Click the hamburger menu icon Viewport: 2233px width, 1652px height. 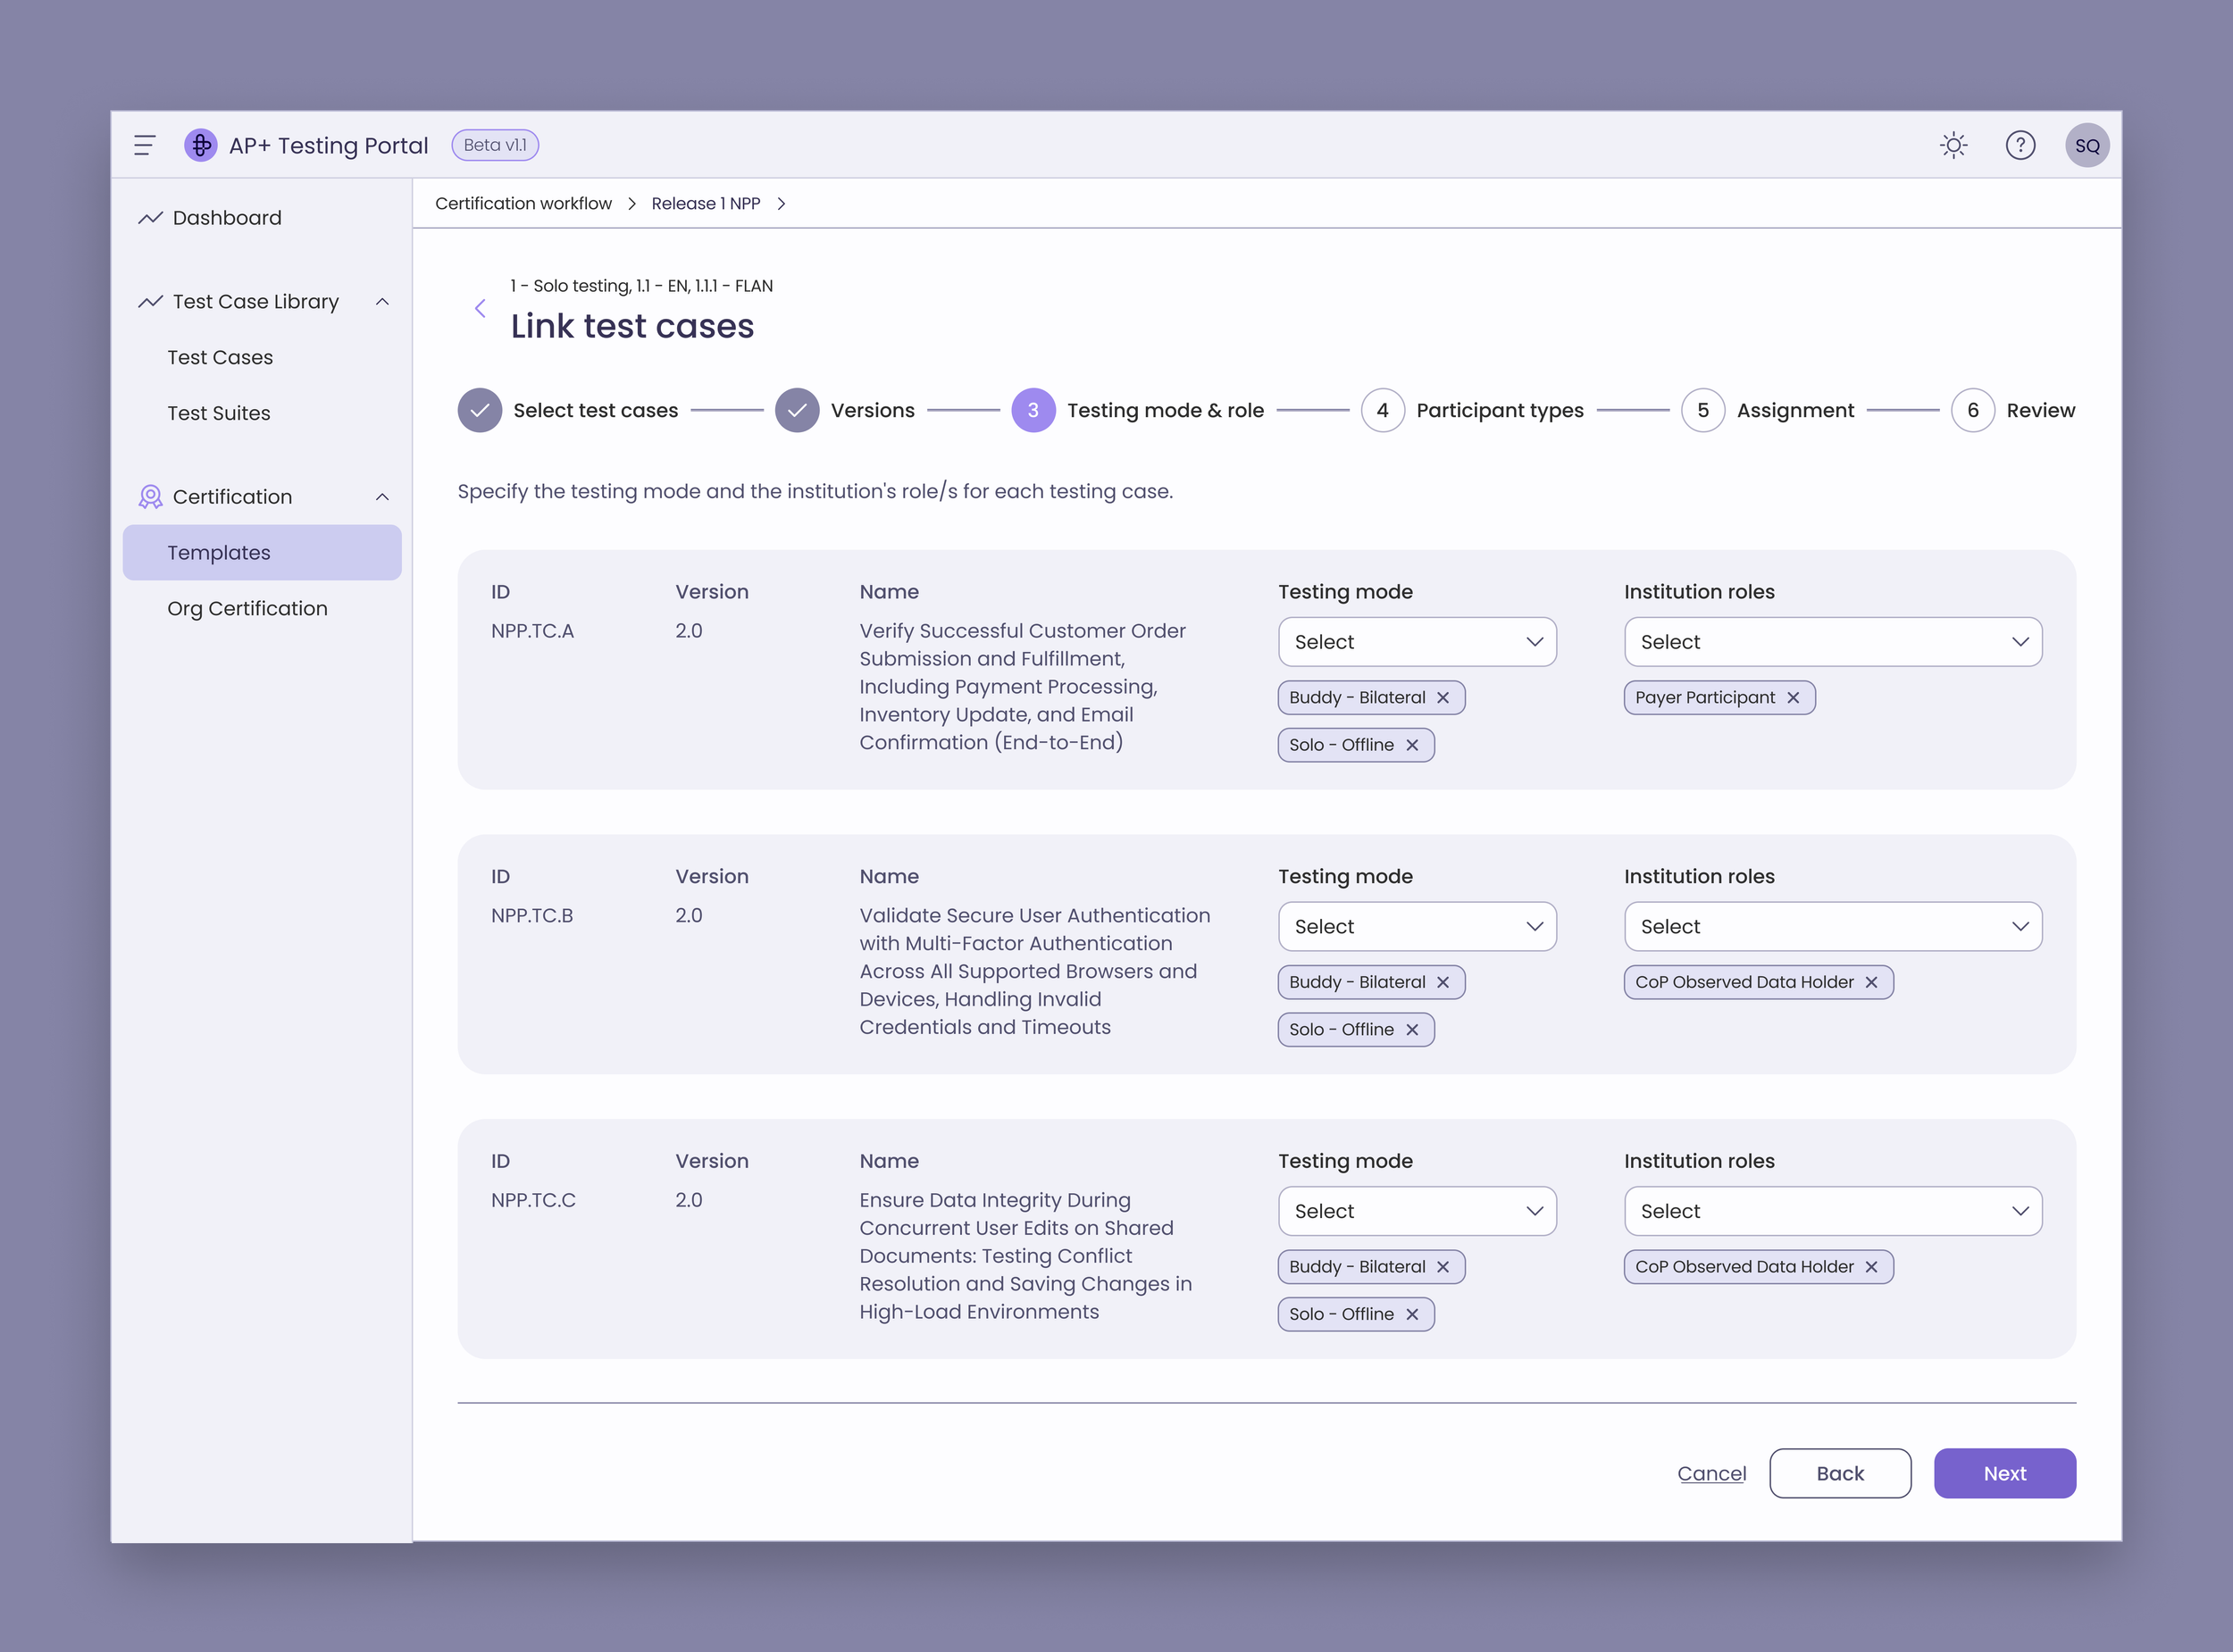[144, 145]
